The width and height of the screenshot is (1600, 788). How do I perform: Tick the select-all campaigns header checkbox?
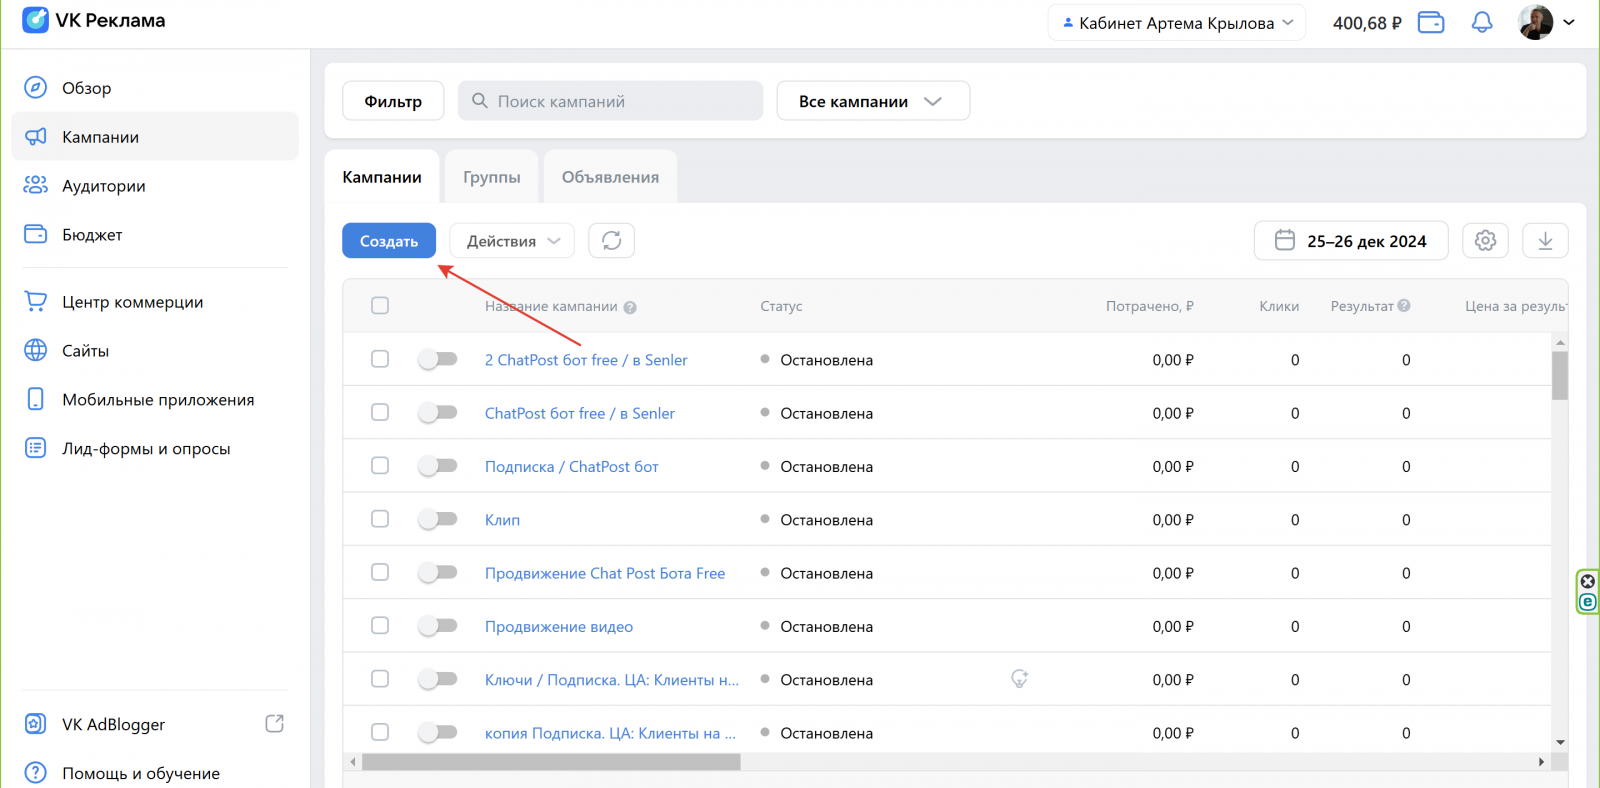(380, 306)
